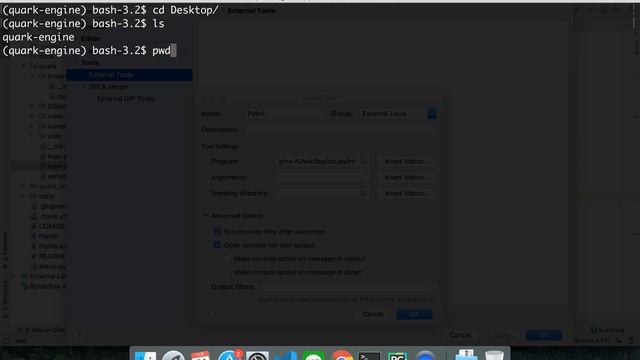Toggle Synchronize files after execution checkbox

217,232
